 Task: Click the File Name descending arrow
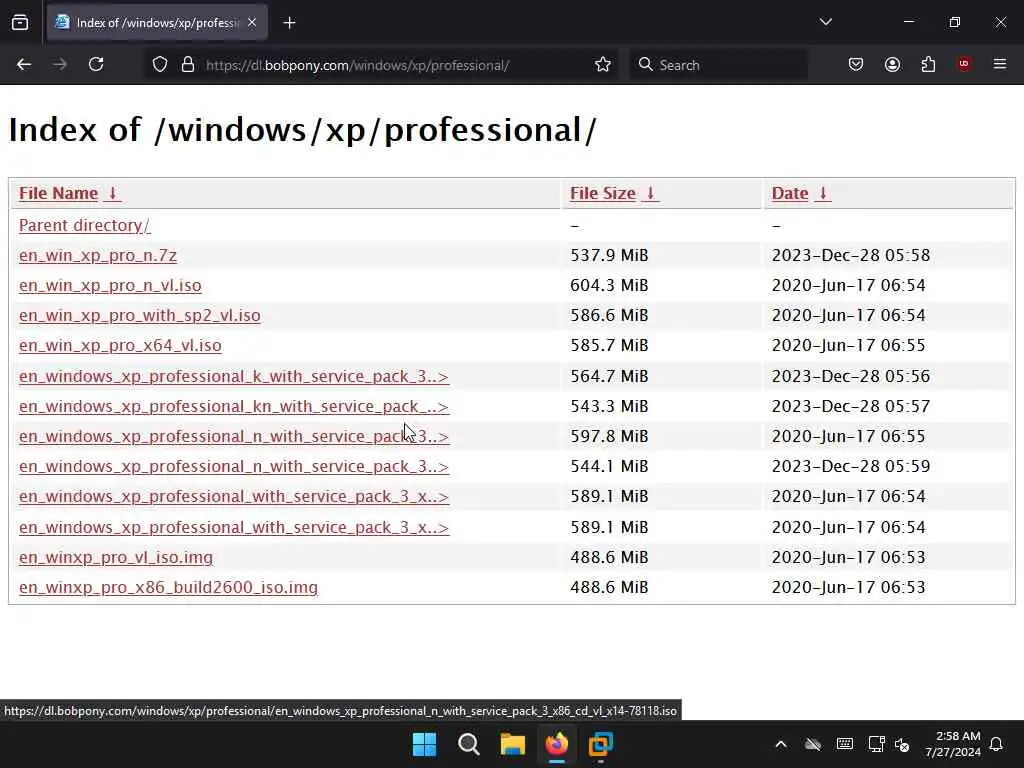tap(112, 193)
